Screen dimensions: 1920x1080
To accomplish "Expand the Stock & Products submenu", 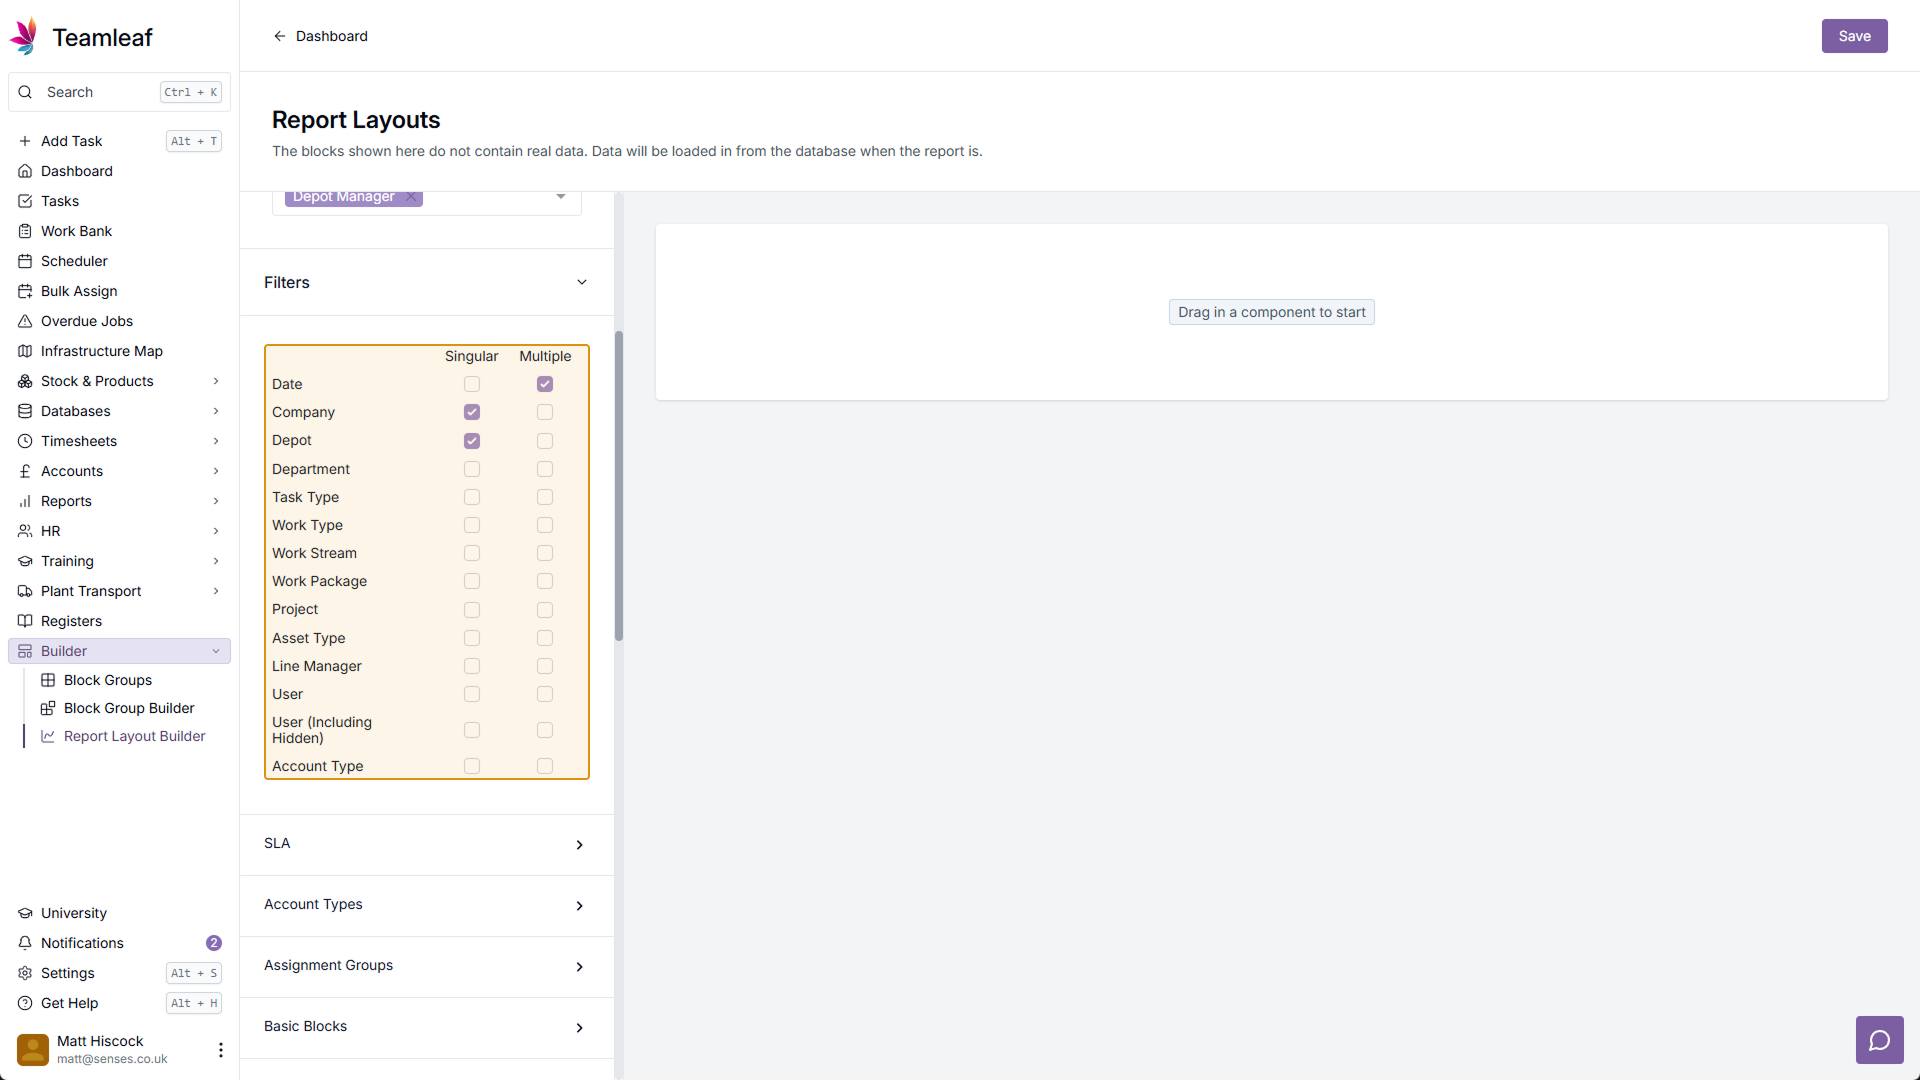I will [216, 381].
